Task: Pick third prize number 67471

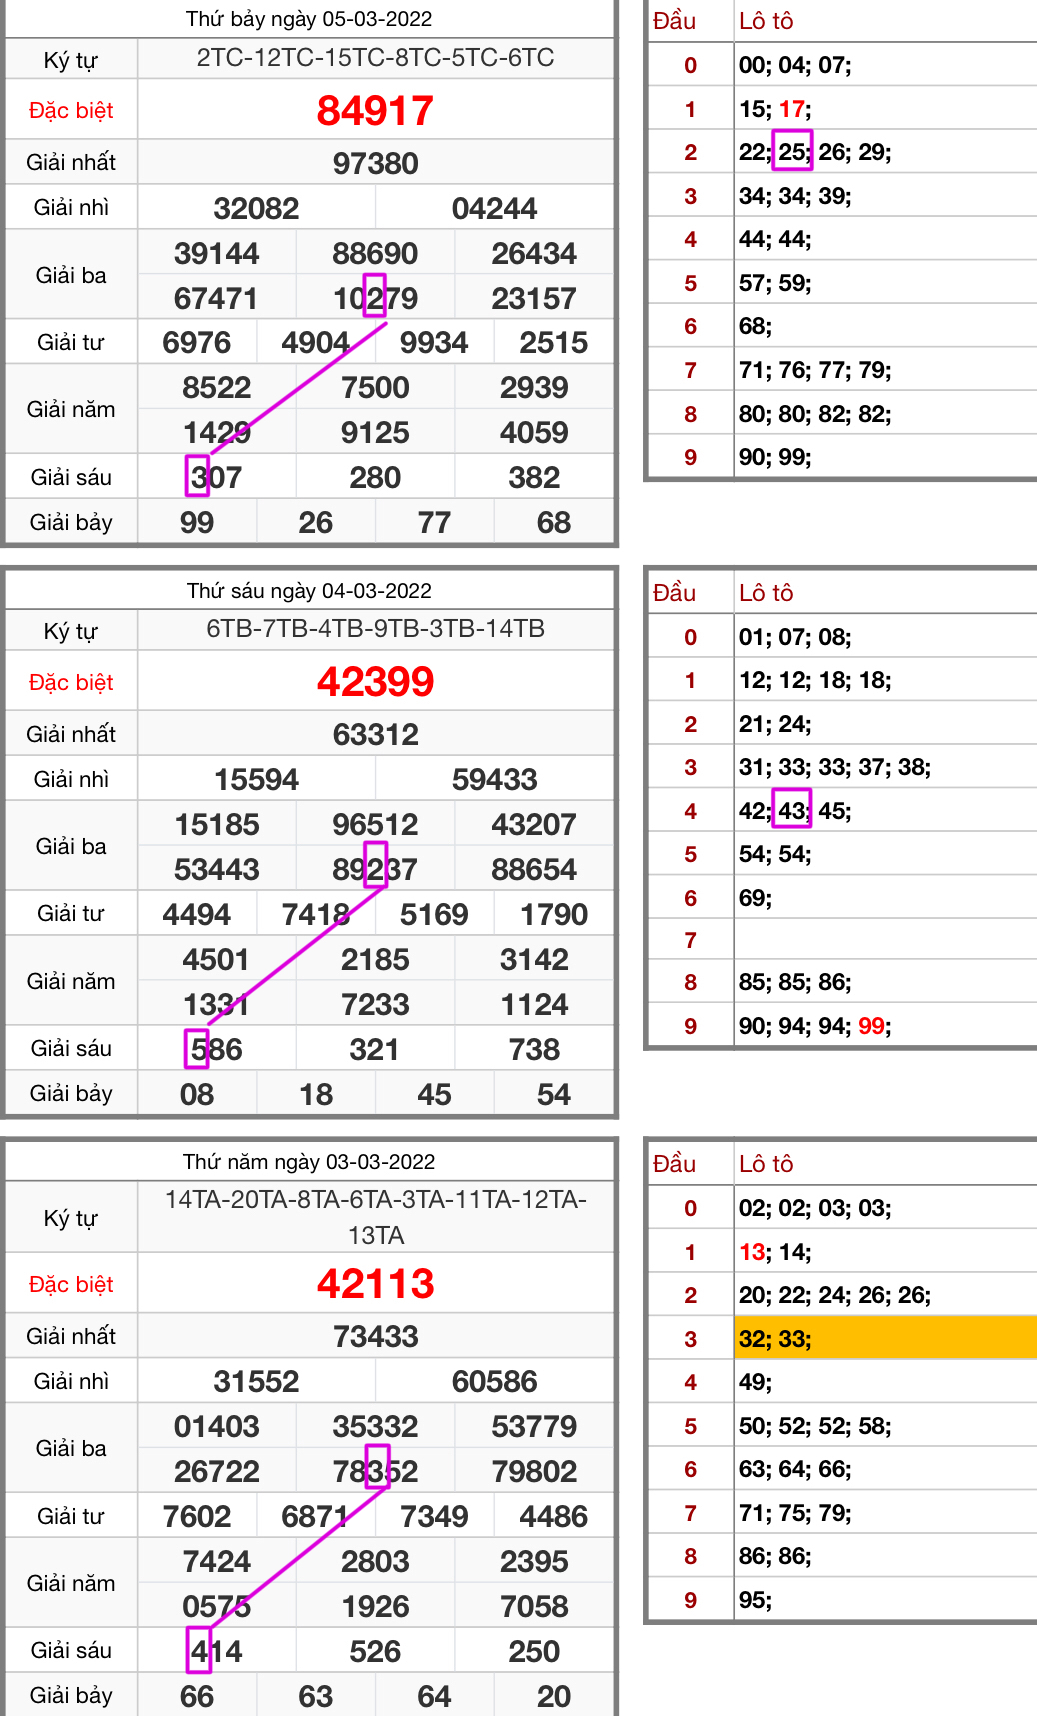Action: coord(216,298)
